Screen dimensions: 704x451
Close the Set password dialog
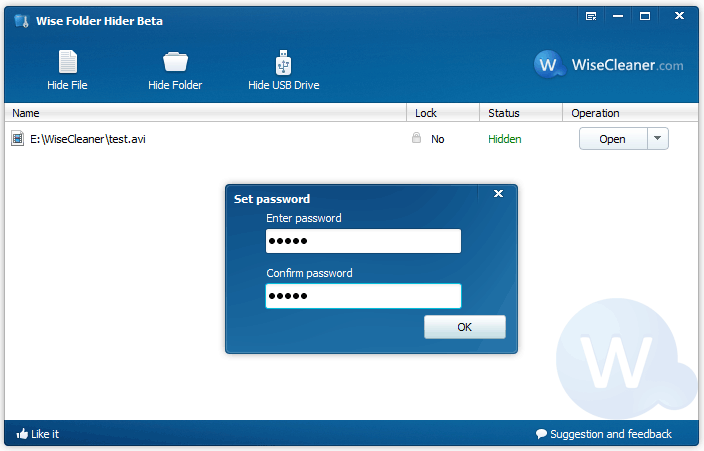[498, 194]
